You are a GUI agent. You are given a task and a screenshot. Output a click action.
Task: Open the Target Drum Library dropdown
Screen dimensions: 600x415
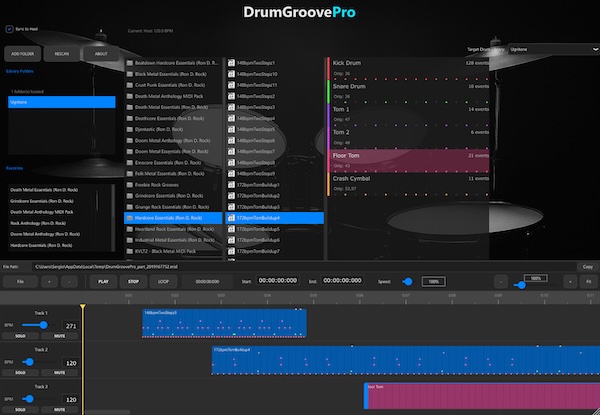pyautogui.click(x=553, y=49)
